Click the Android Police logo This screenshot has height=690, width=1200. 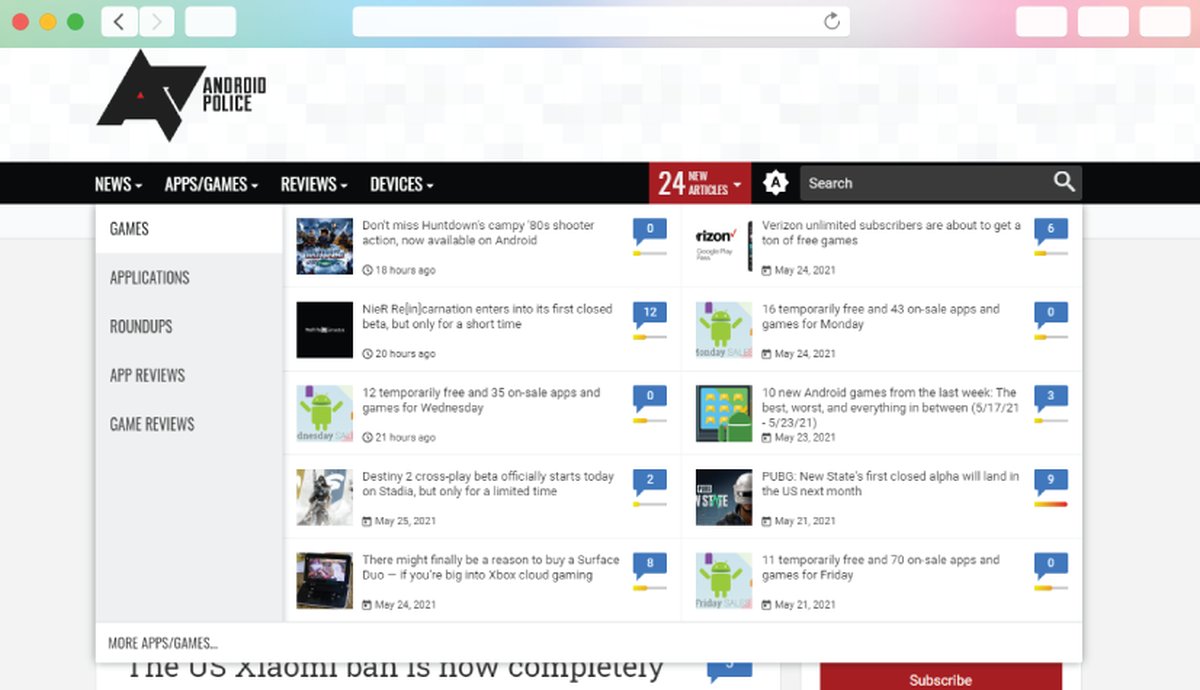[180, 96]
